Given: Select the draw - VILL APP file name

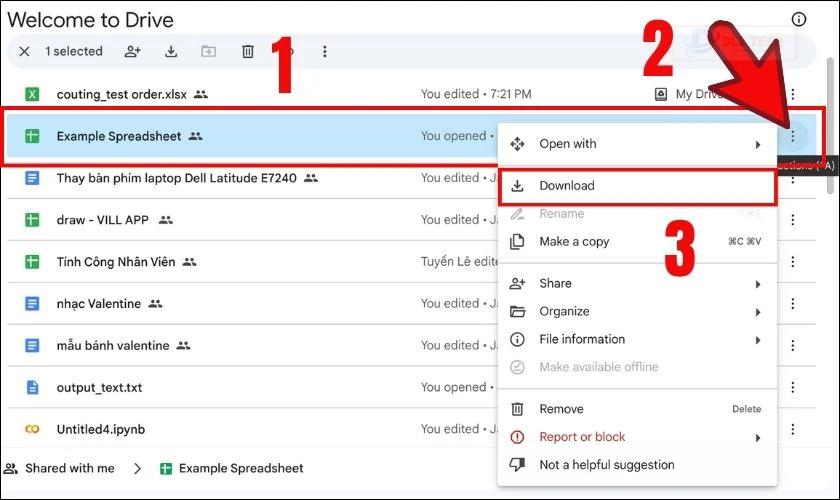Looking at the screenshot, I should pos(103,220).
